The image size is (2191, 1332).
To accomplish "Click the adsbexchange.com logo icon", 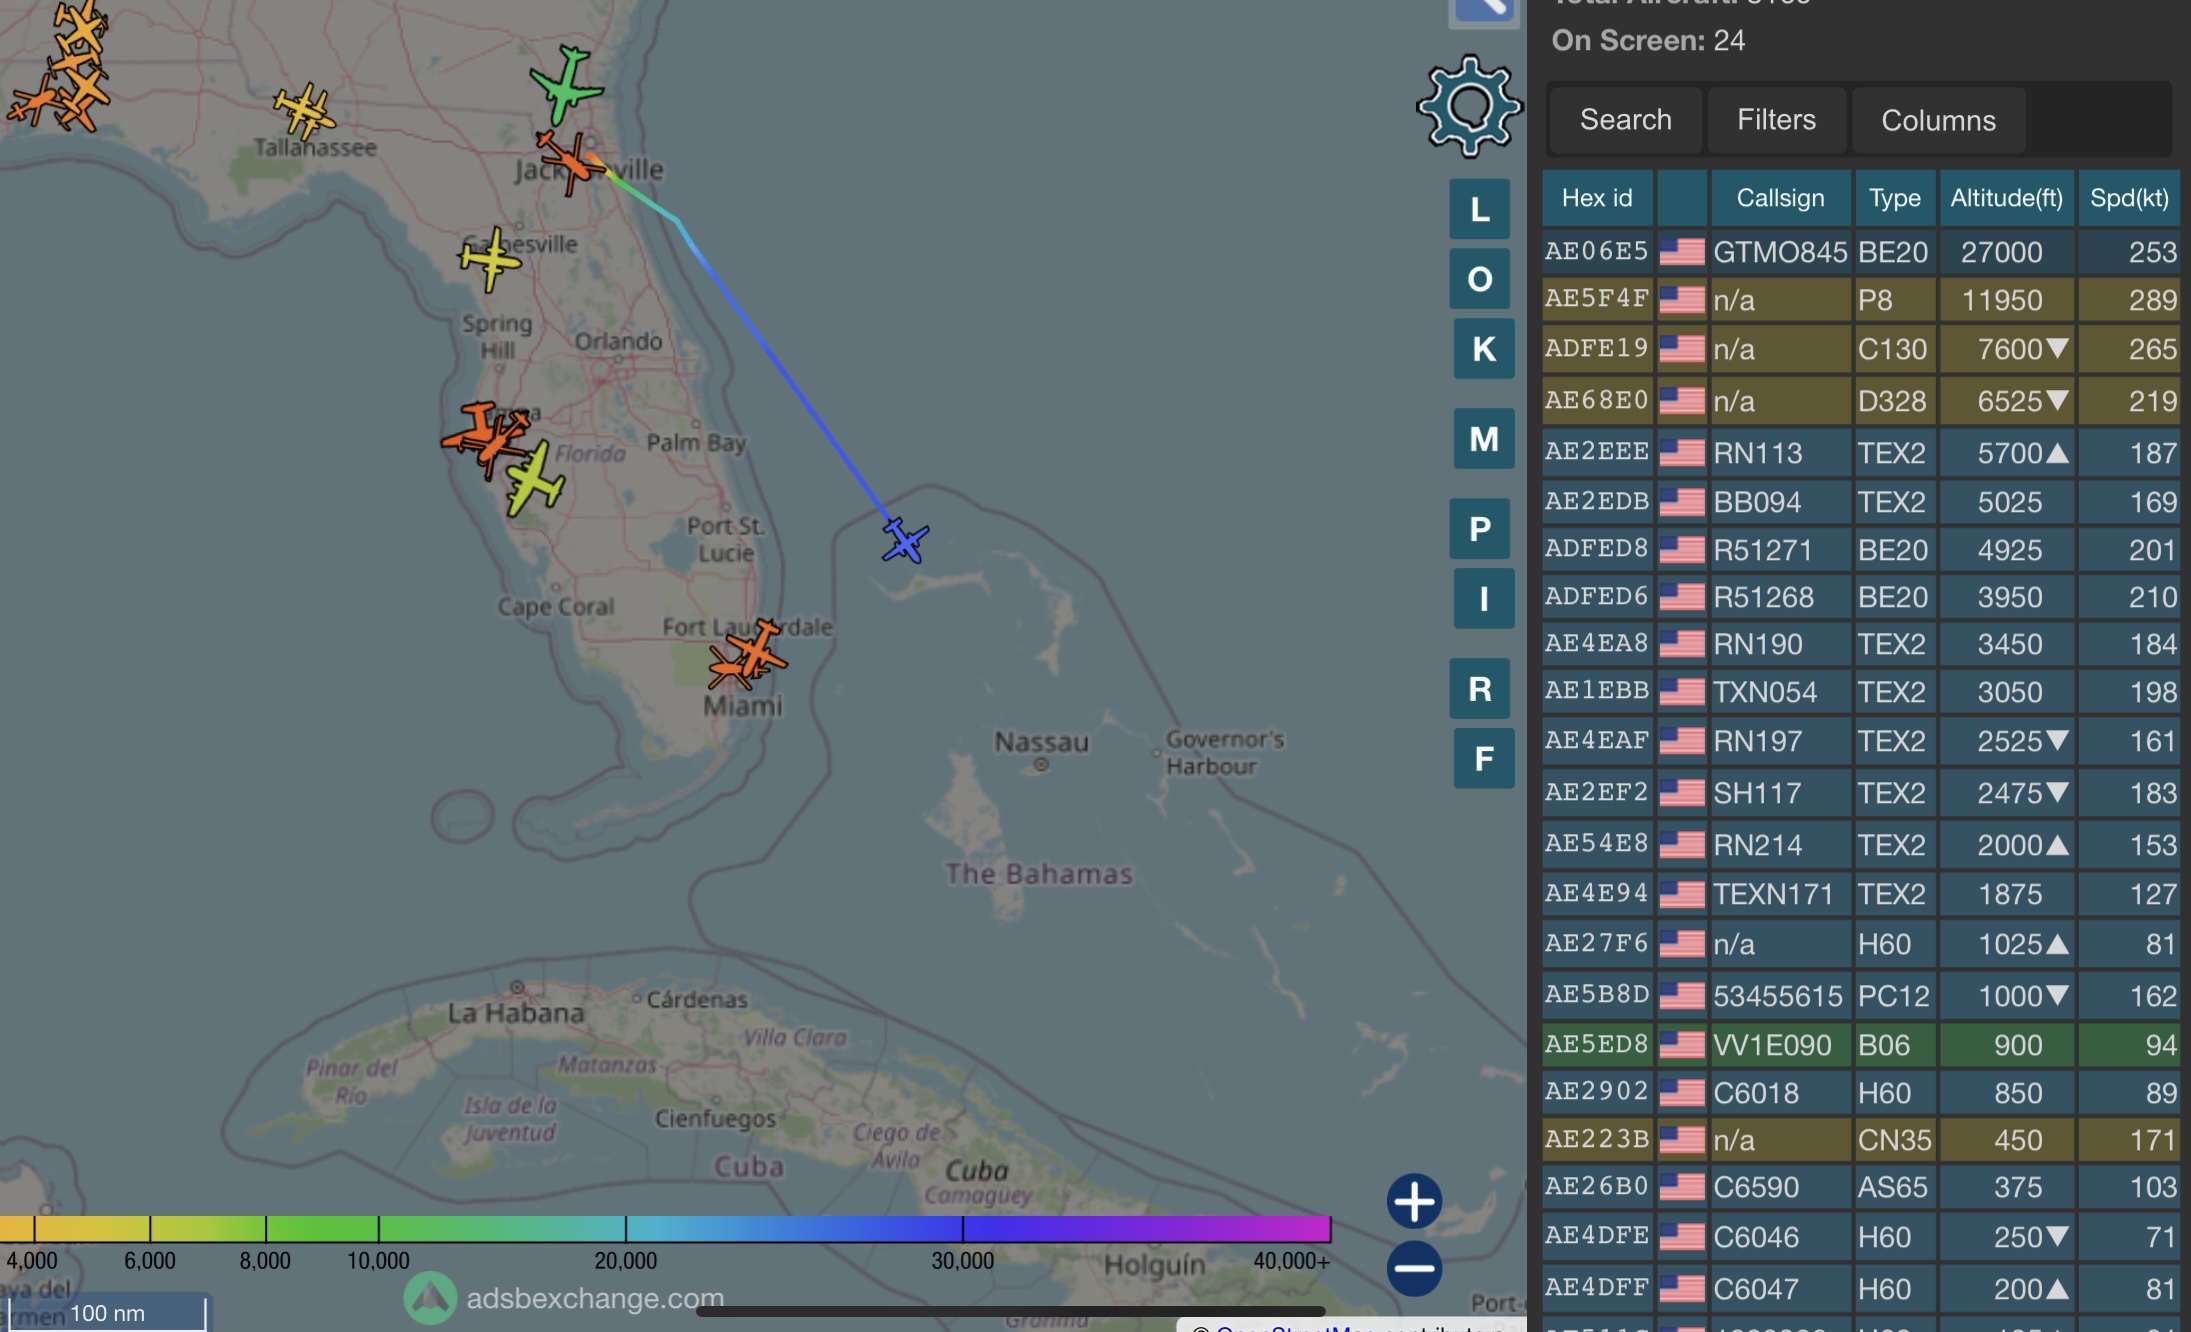I will (x=430, y=1297).
